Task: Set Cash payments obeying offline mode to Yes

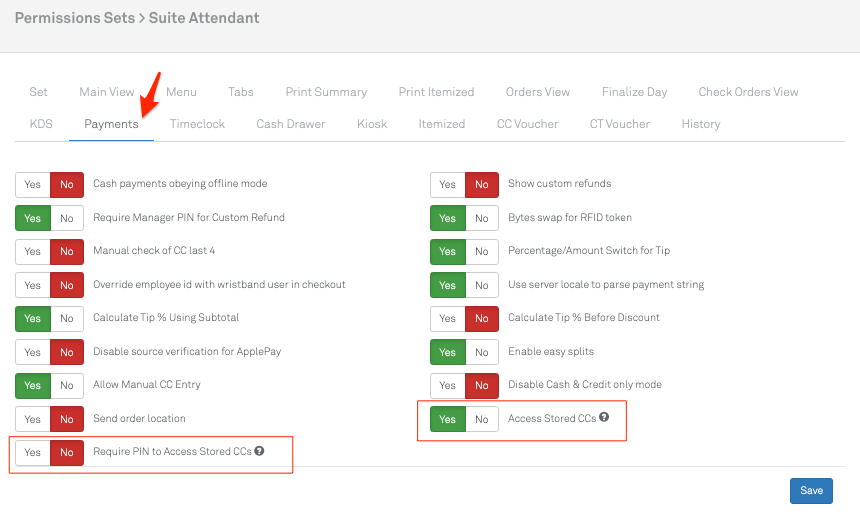Action: click(x=33, y=184)
